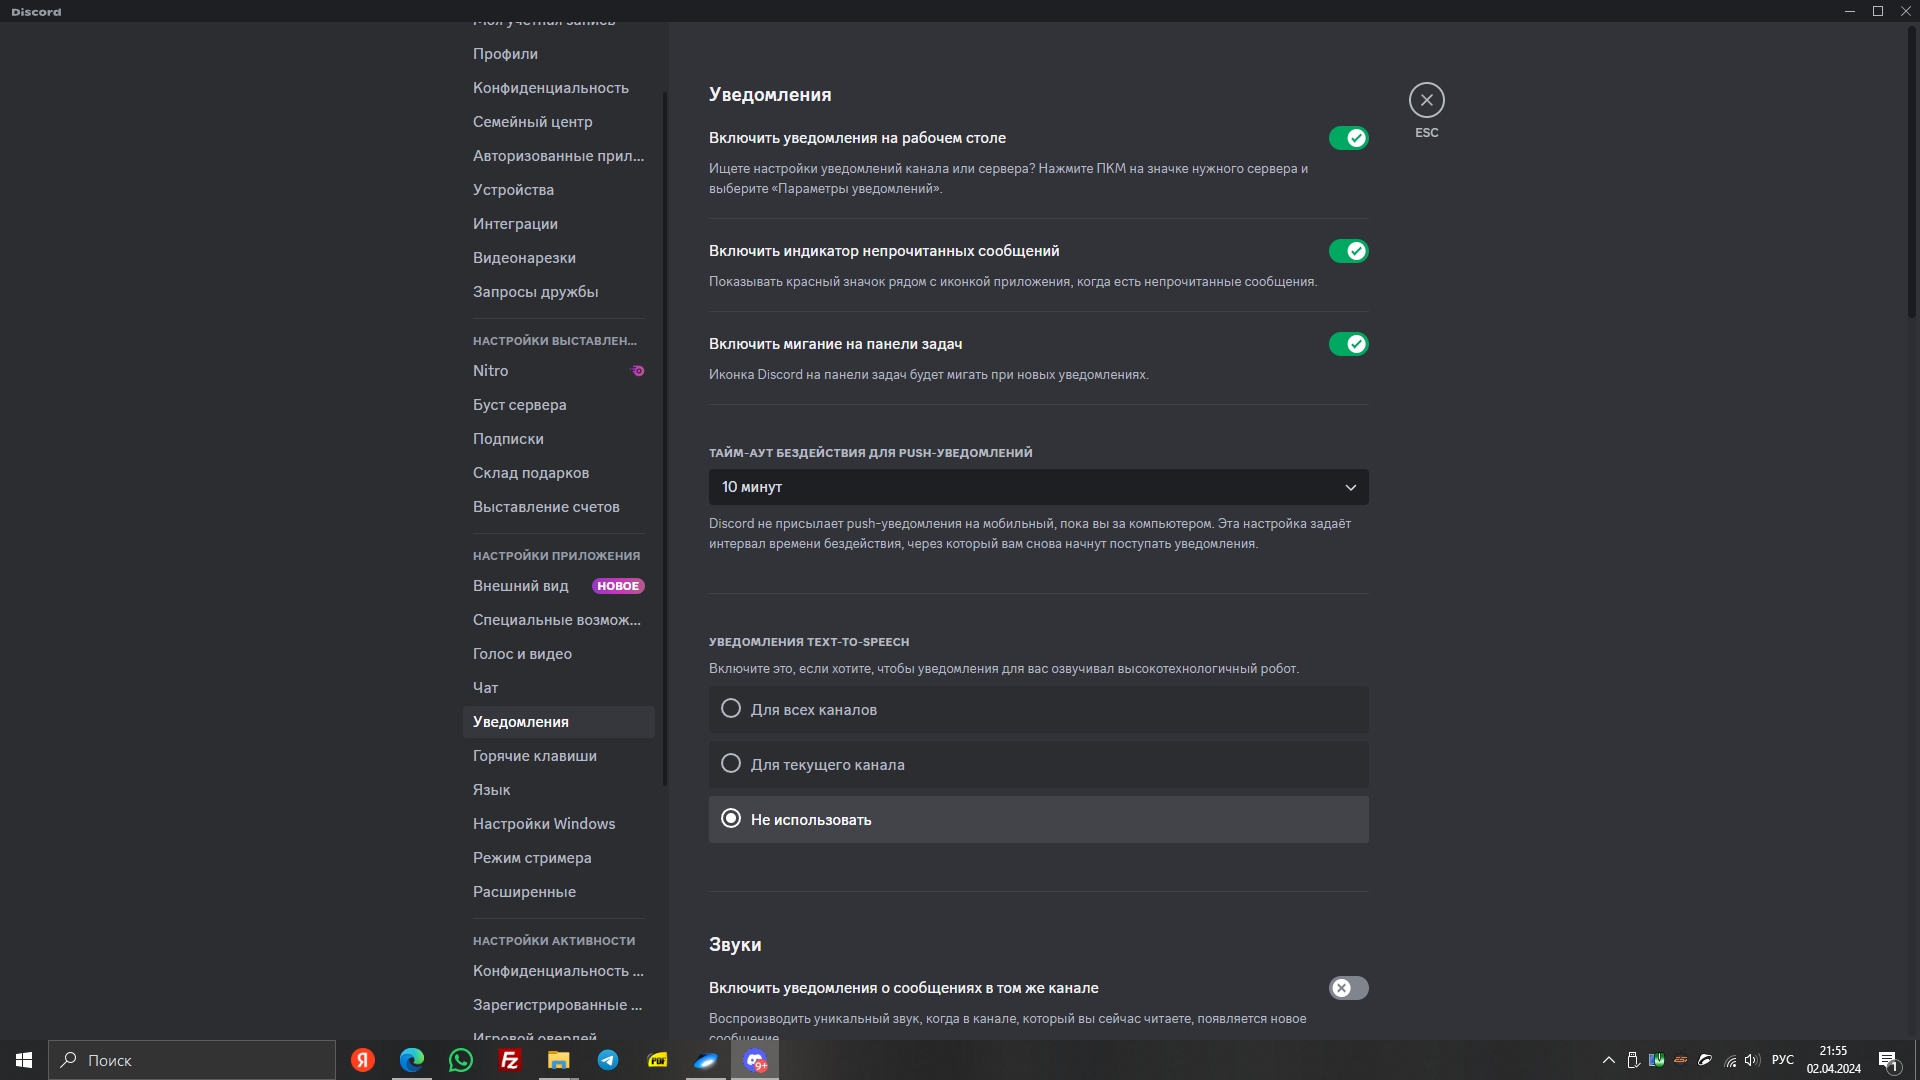Disable desktop notifications toggle
The height and width of the screenshot is (1080, 1920).
(1348, 138)
